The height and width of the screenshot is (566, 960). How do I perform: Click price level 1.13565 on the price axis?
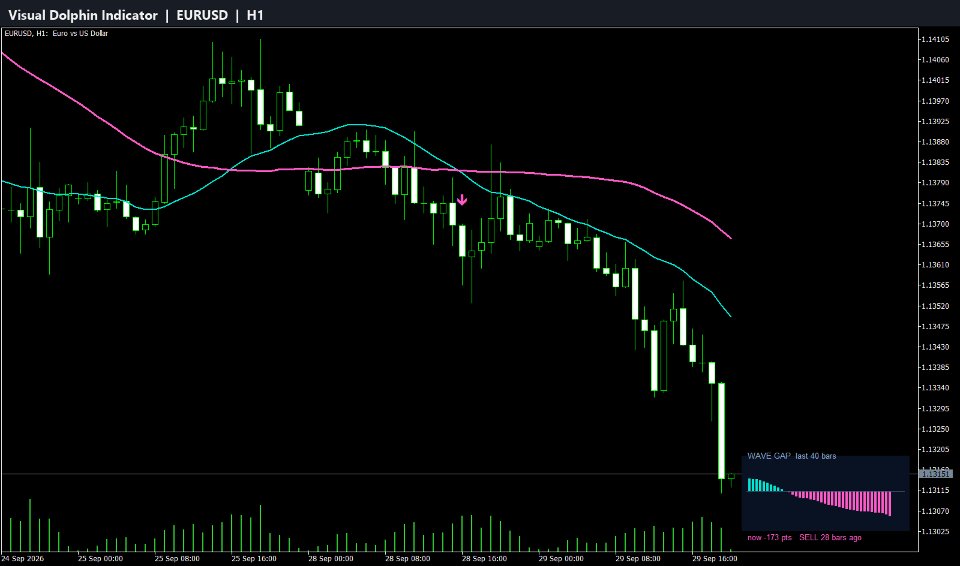[x=934, y=285]
